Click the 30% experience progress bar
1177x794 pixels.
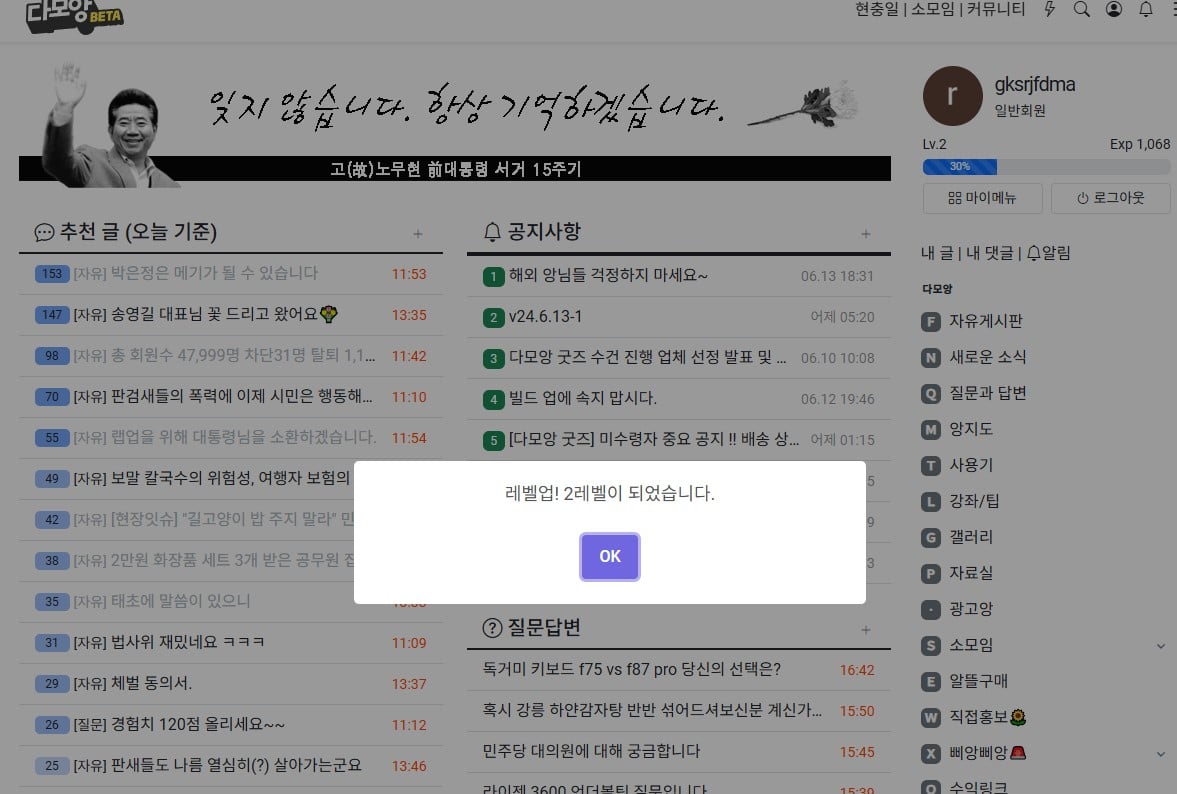[1046, 167]
